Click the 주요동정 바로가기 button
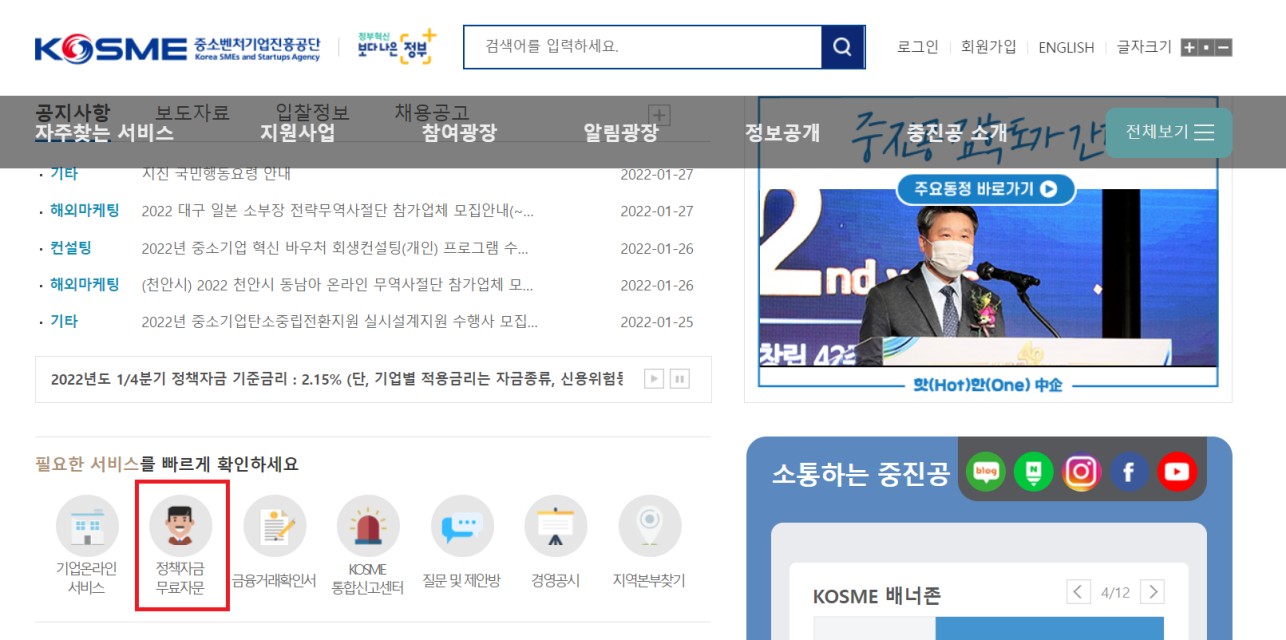Screen dimensions: 1286x640 (986, 189)
